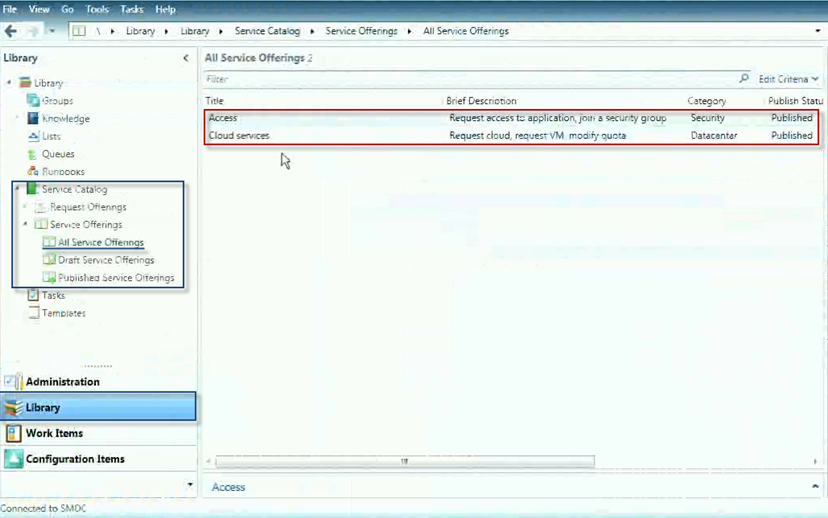Select the Tasks icon in Library tree
828x518 pixels.
[x=33, y=296]
